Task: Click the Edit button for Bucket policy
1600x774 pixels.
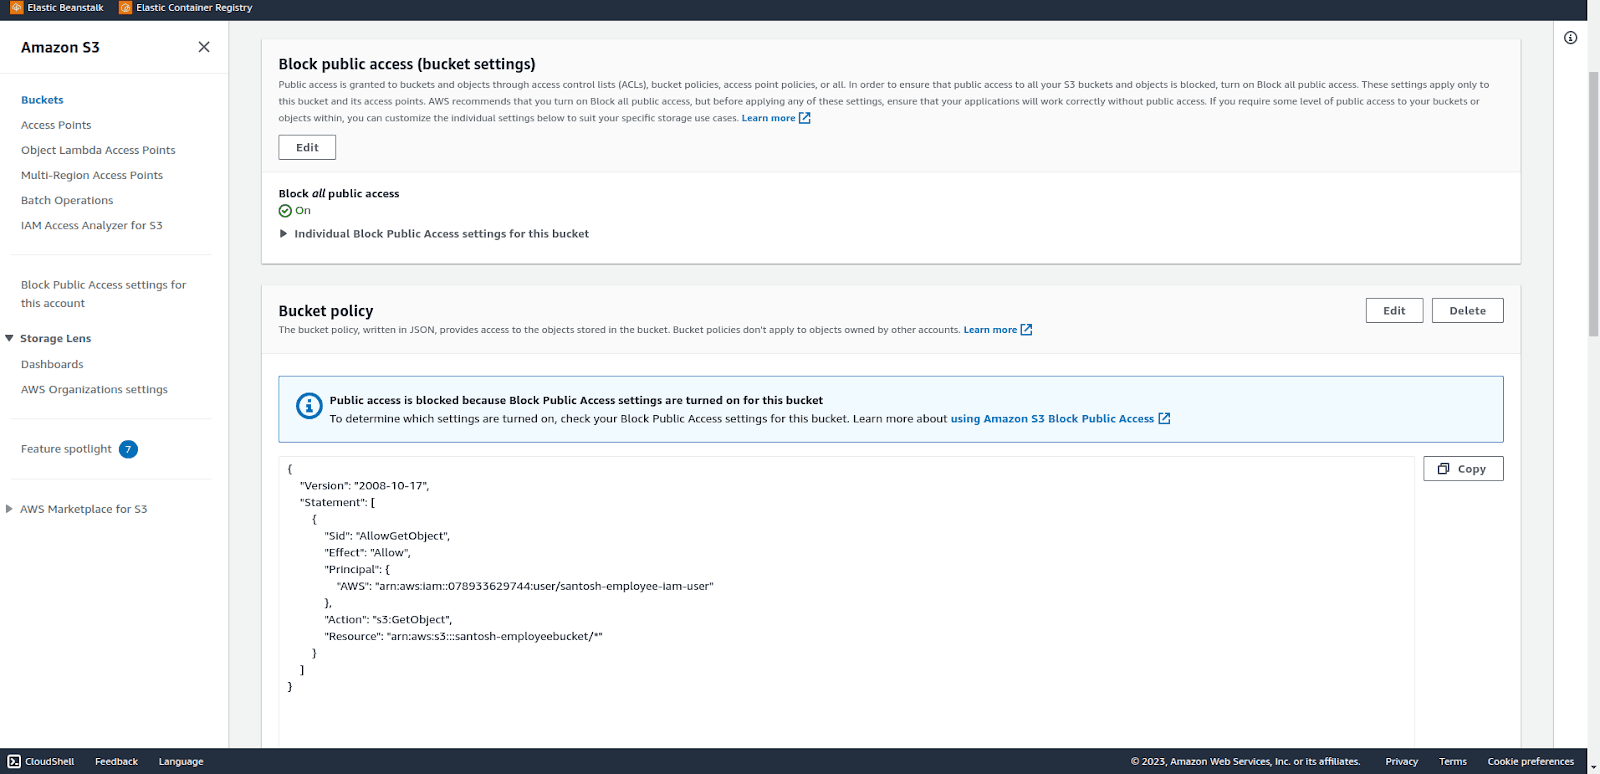Action: (1394, 311)
